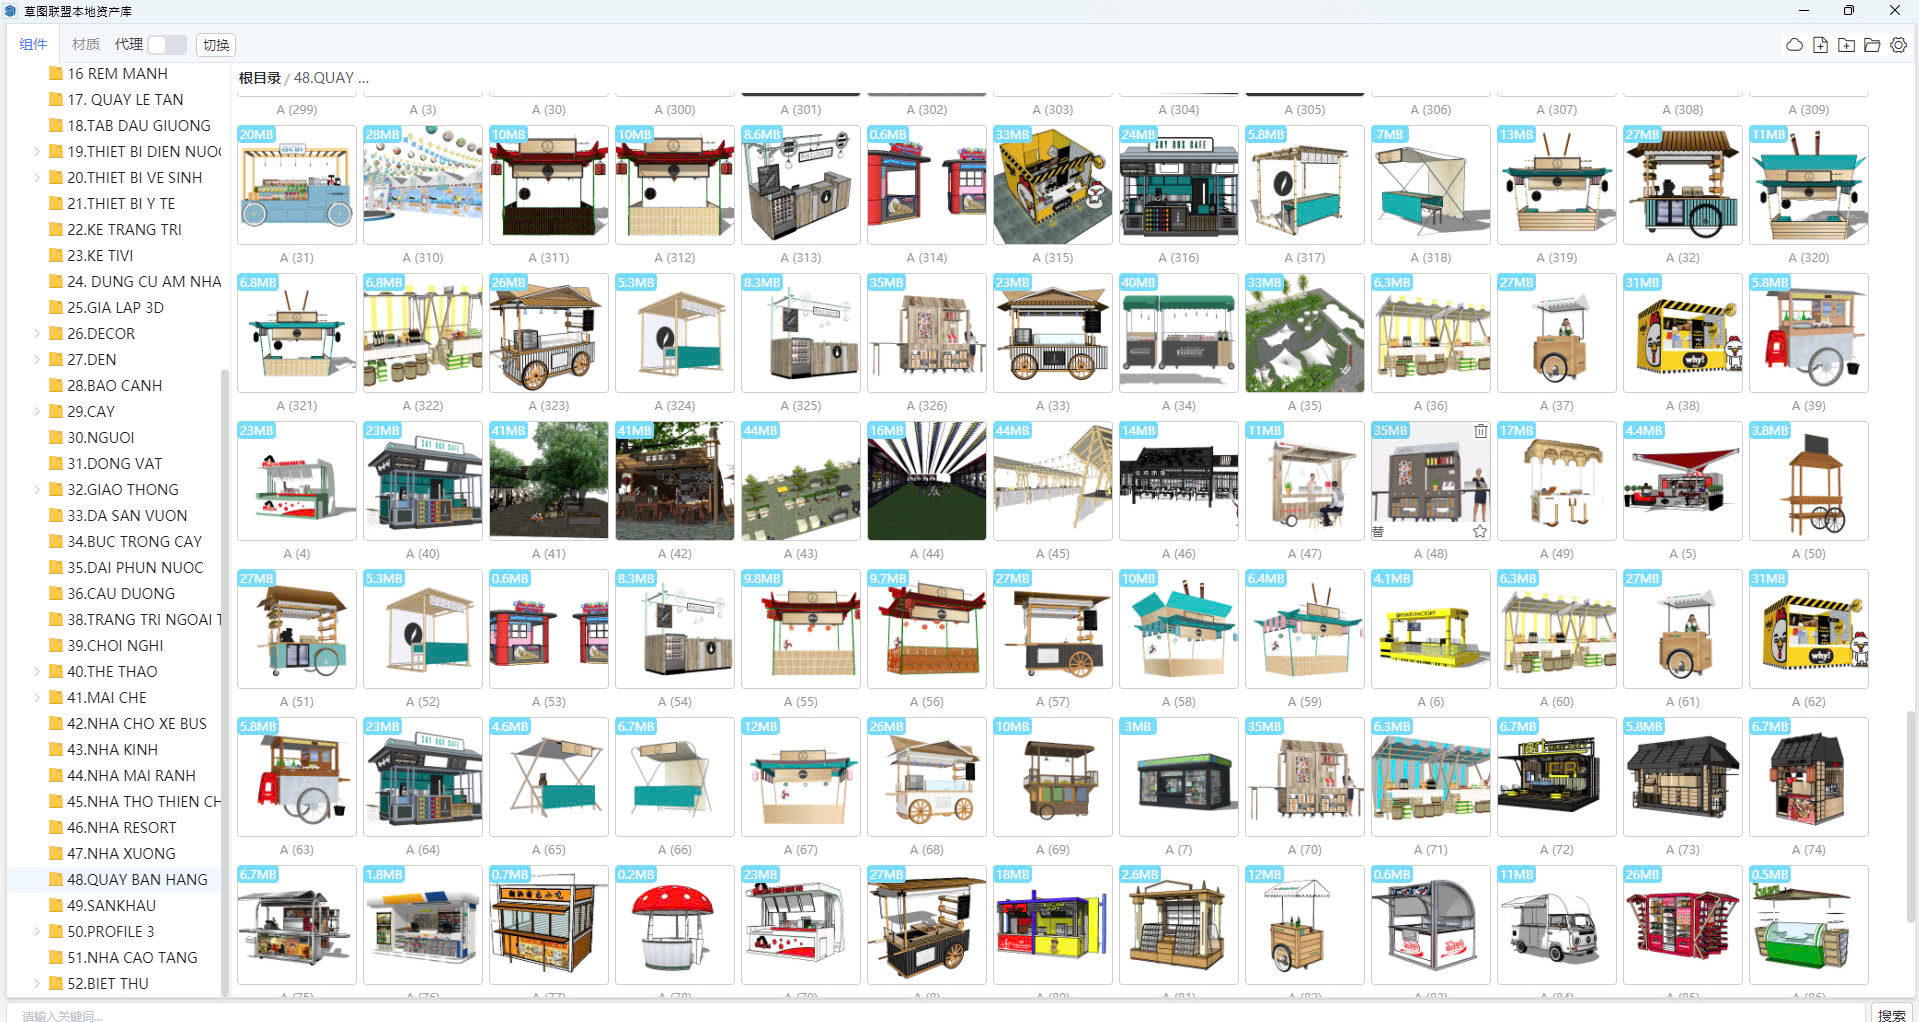This screenshot has width=1919, height=1022.
Task: Click the 根目录 root breadcrumb link
Action: 259,78
